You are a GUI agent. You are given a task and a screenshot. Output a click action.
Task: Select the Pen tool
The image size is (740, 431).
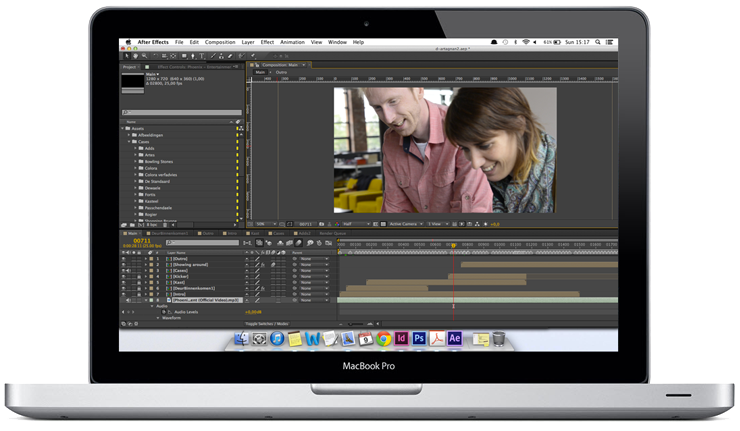(x=193, y=56)
